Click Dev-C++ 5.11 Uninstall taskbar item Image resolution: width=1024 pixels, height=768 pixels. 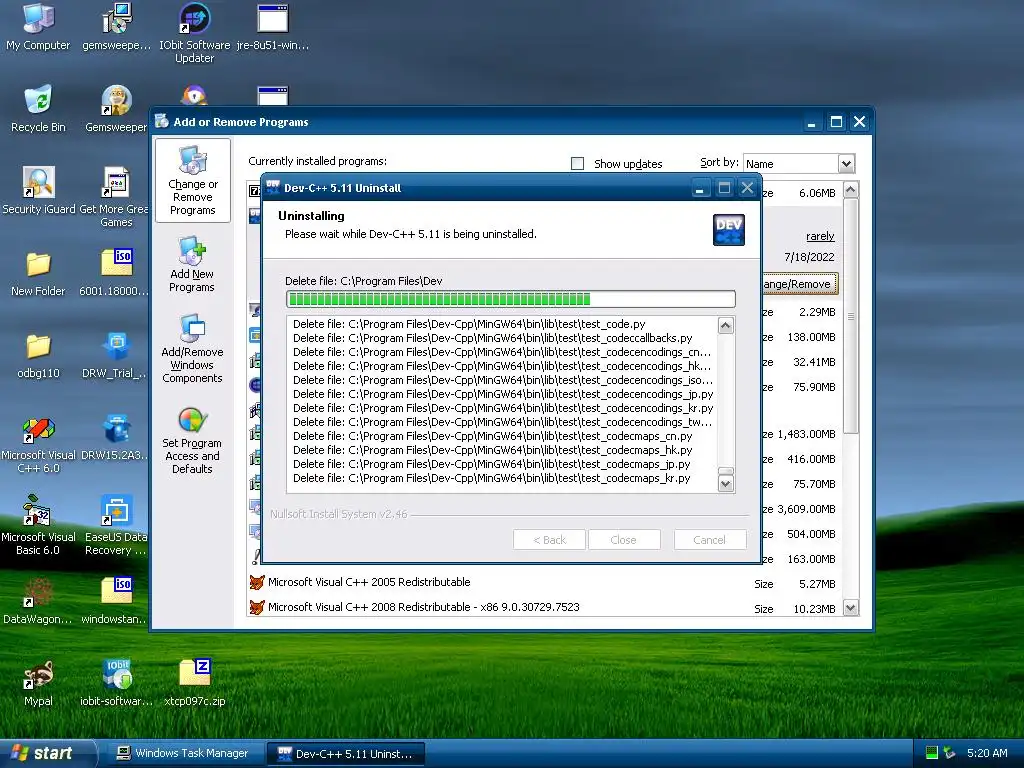tap(347, 754)
